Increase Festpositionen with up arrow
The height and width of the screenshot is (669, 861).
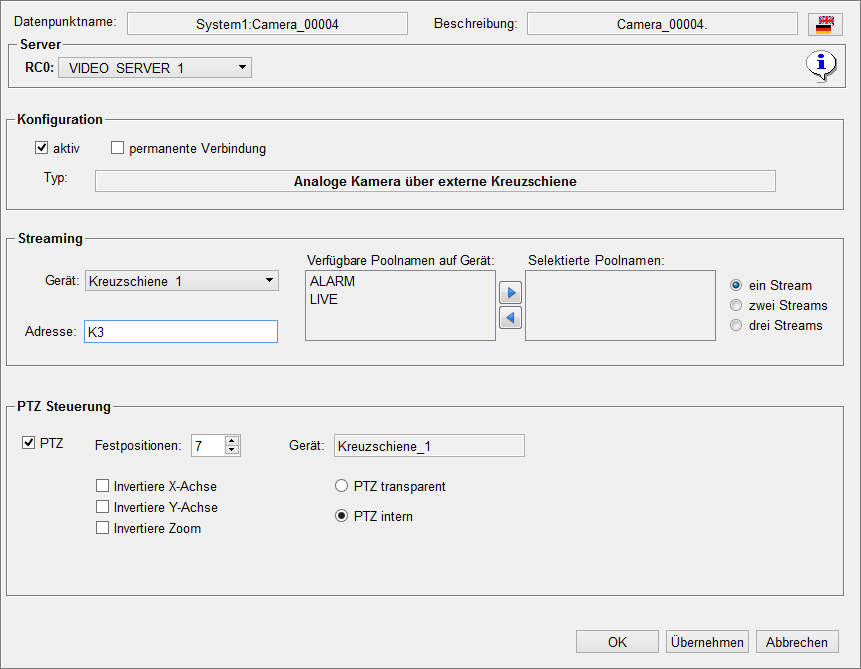pyautogui.click(x=232, y=441)
